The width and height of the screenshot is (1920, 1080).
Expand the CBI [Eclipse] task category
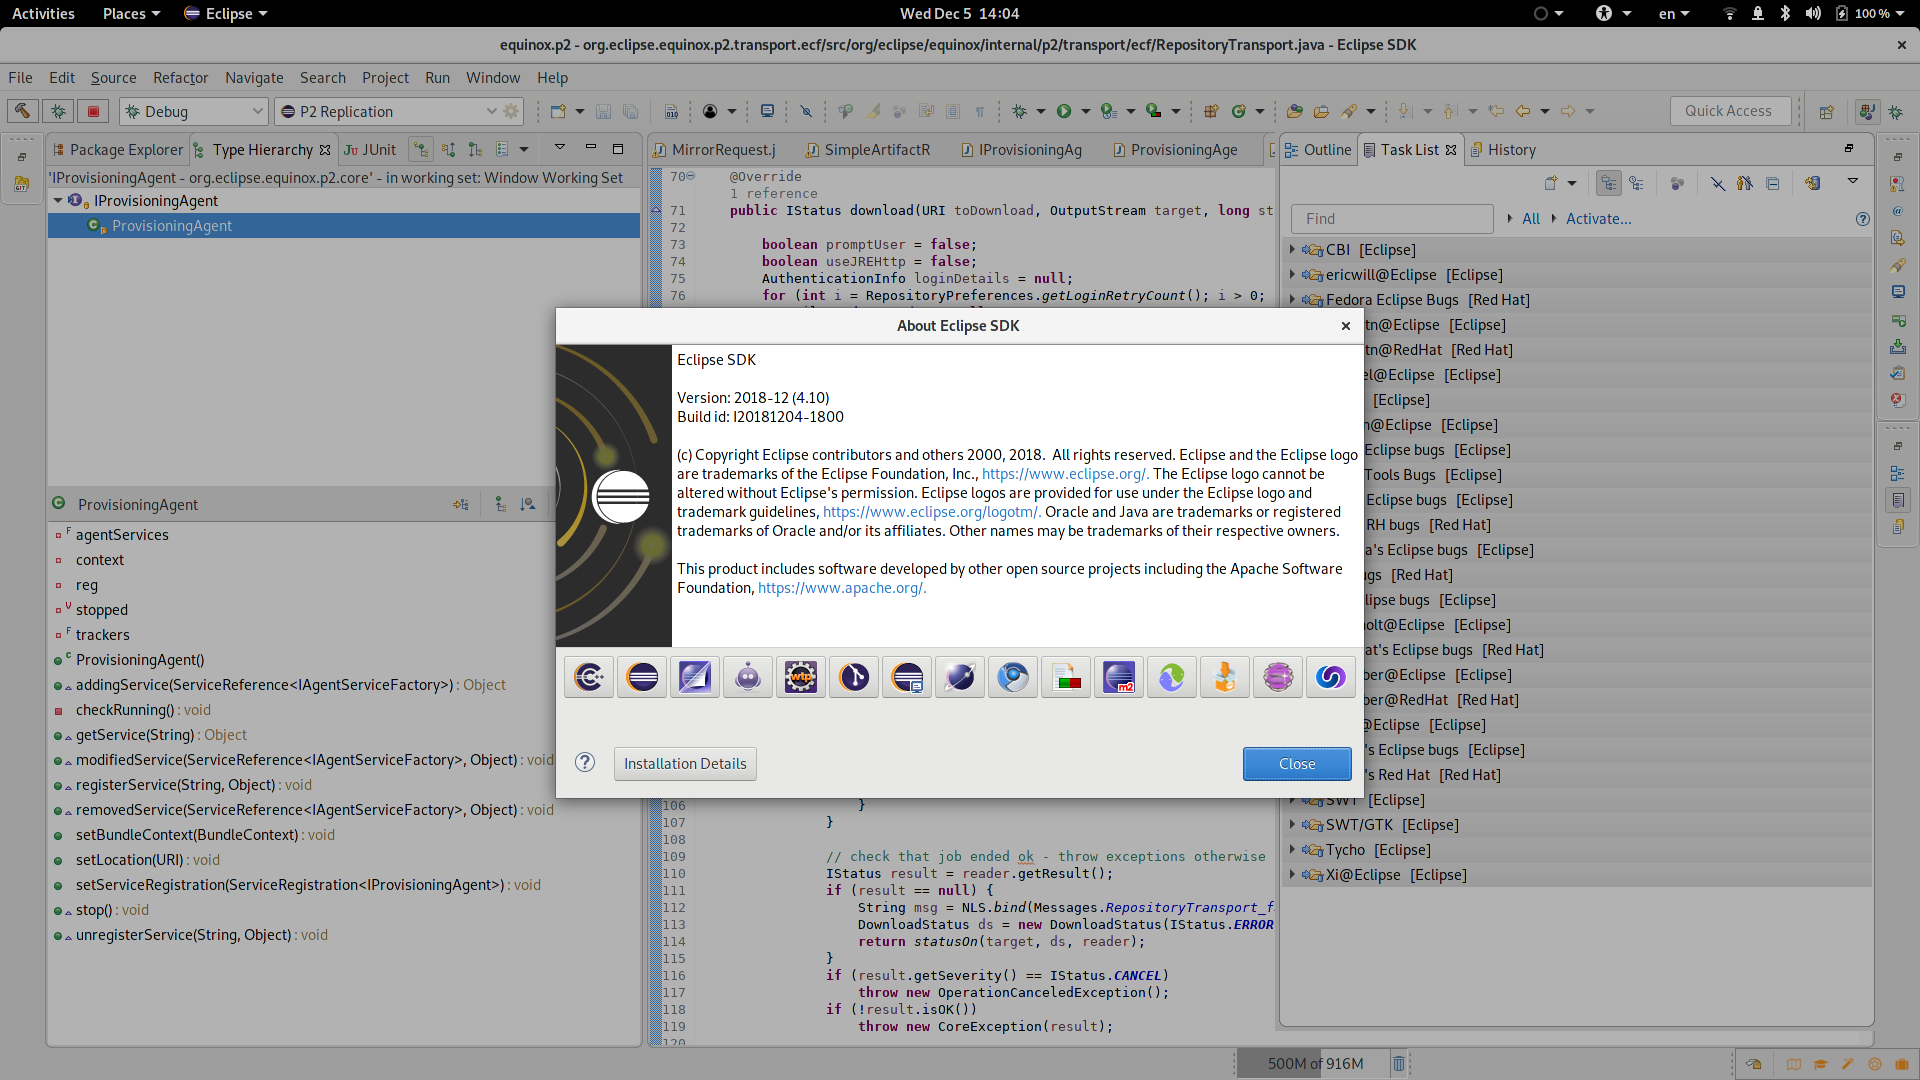tap(1292, 249)
